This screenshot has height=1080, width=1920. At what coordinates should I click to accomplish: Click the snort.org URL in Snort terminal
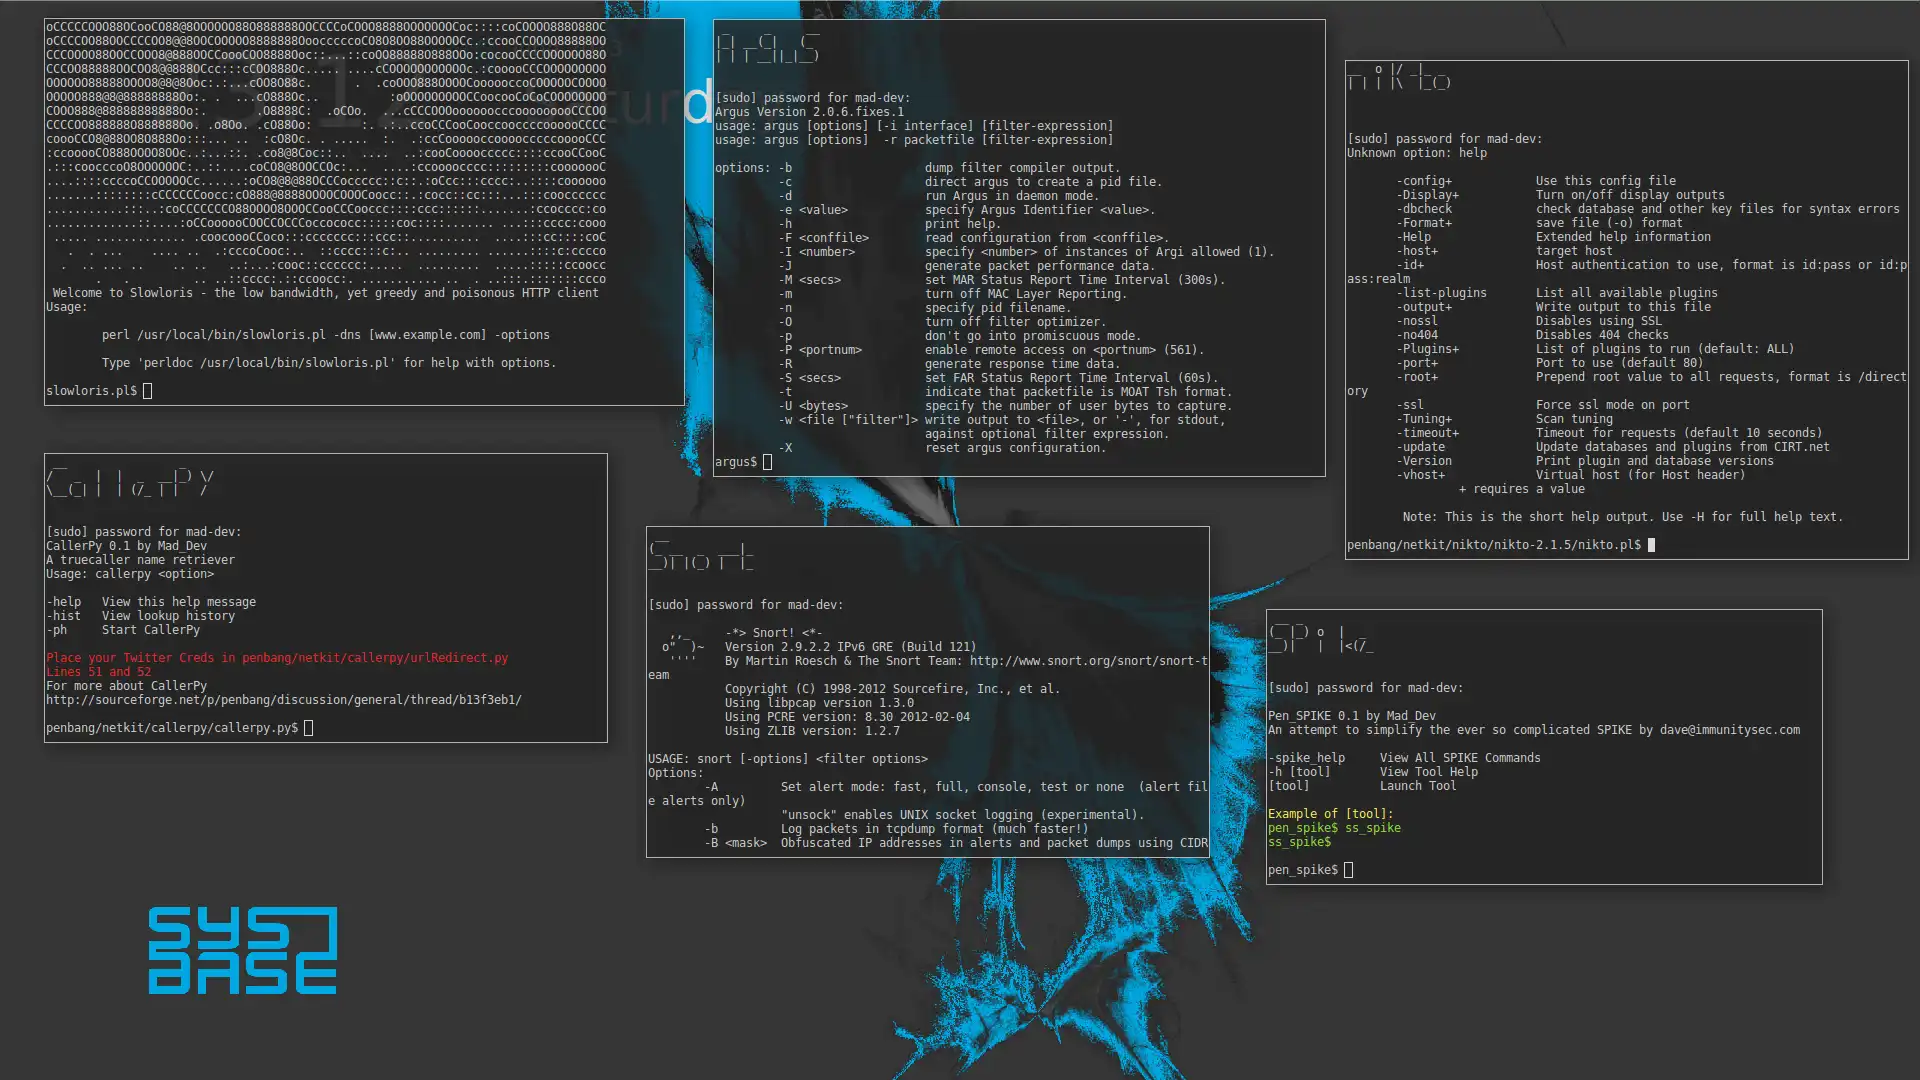point(1088,661)
